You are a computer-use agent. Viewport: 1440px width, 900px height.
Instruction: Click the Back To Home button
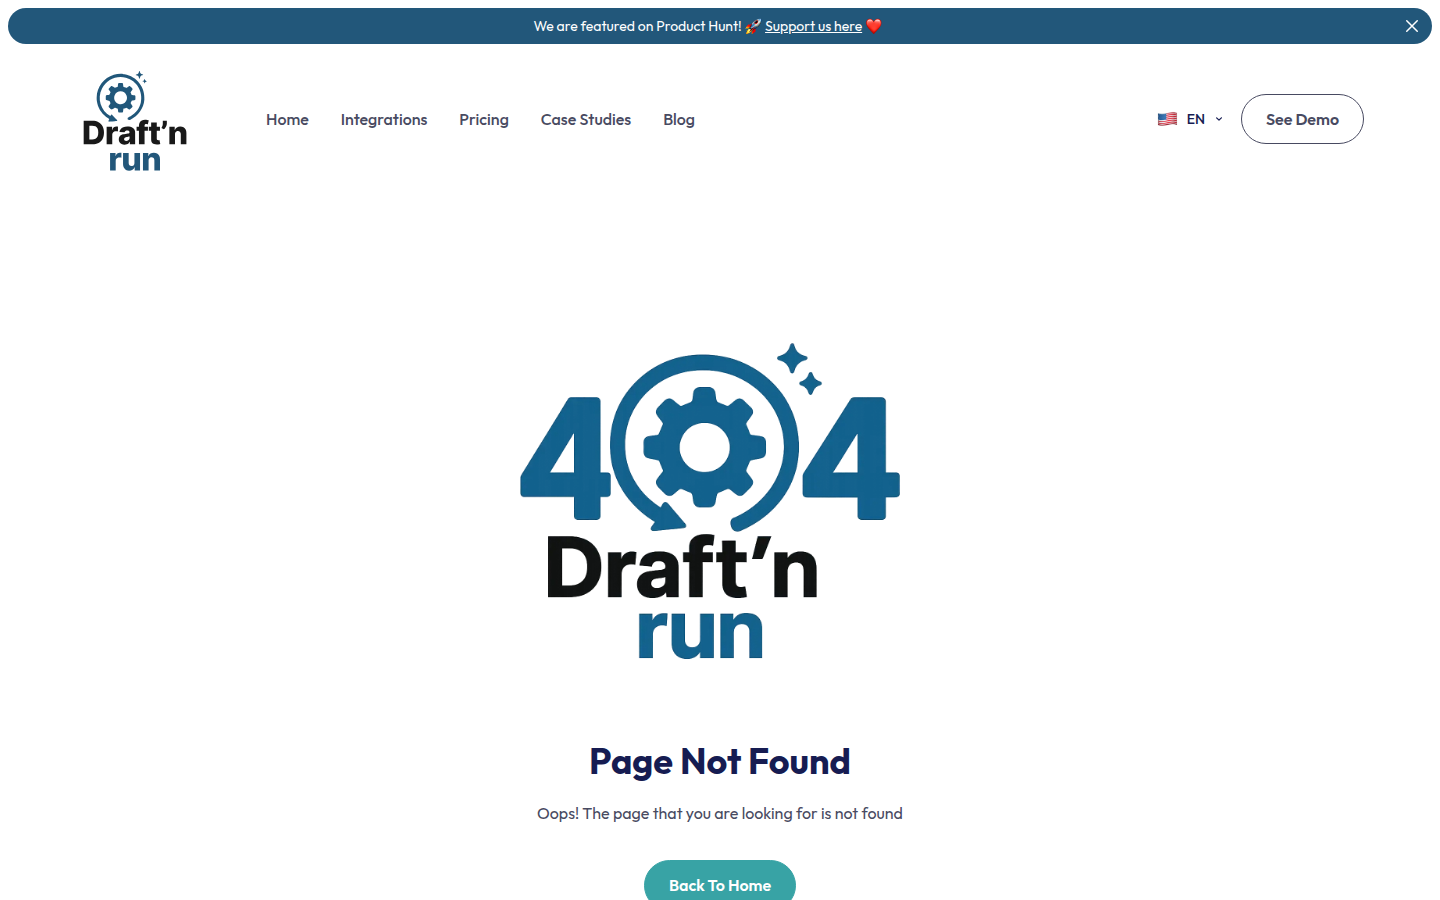tap(720, 884)
